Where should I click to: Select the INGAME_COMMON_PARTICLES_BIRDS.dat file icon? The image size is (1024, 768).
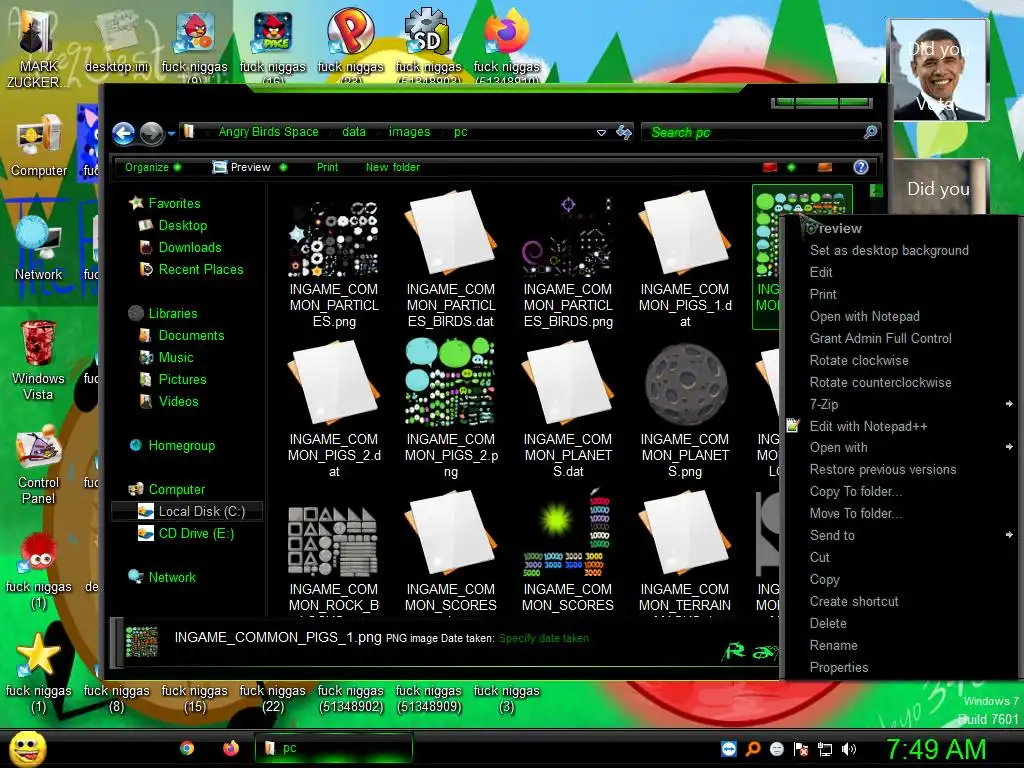[x=451, y=232]
